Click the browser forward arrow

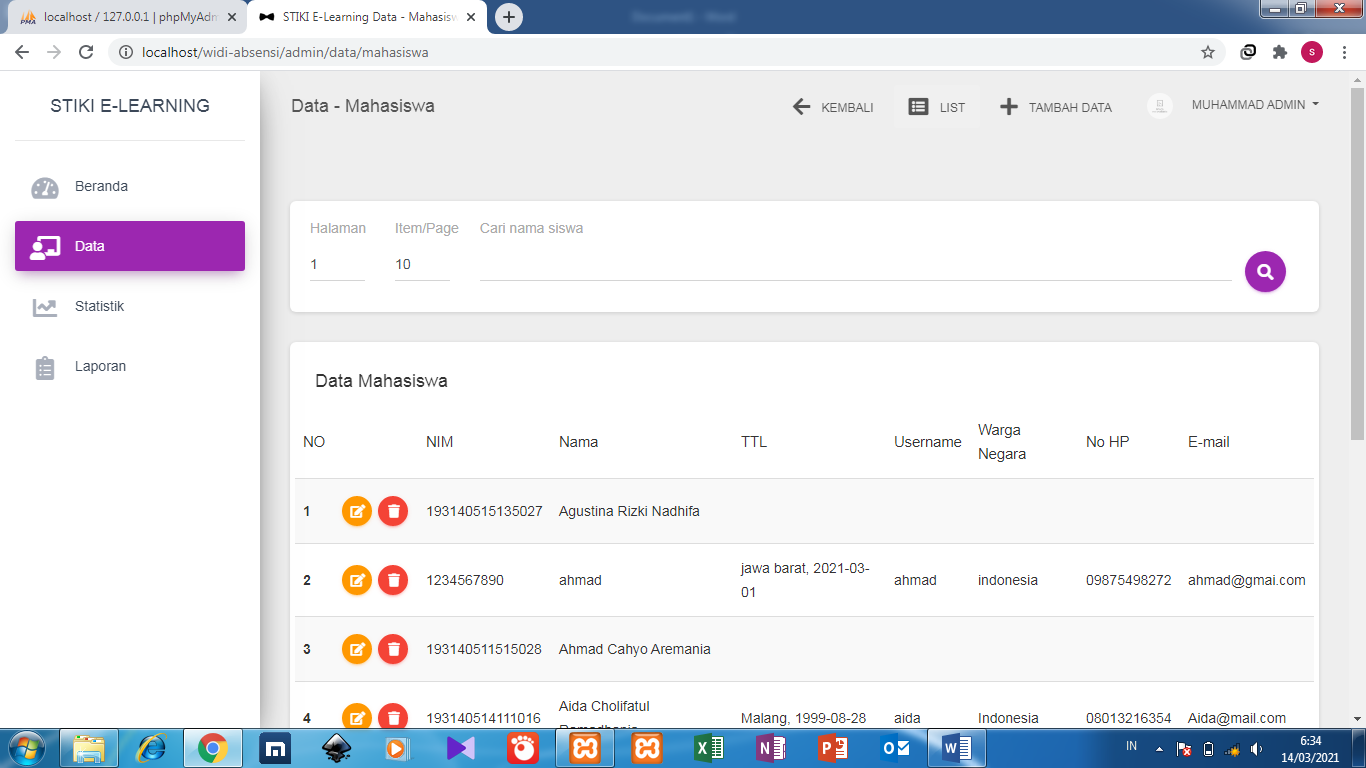[54, 52]
